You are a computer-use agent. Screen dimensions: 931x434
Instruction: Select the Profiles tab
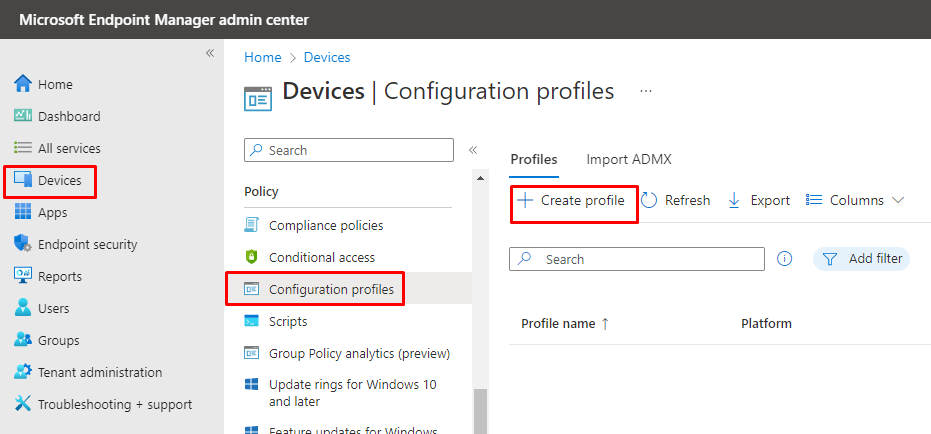534,160
